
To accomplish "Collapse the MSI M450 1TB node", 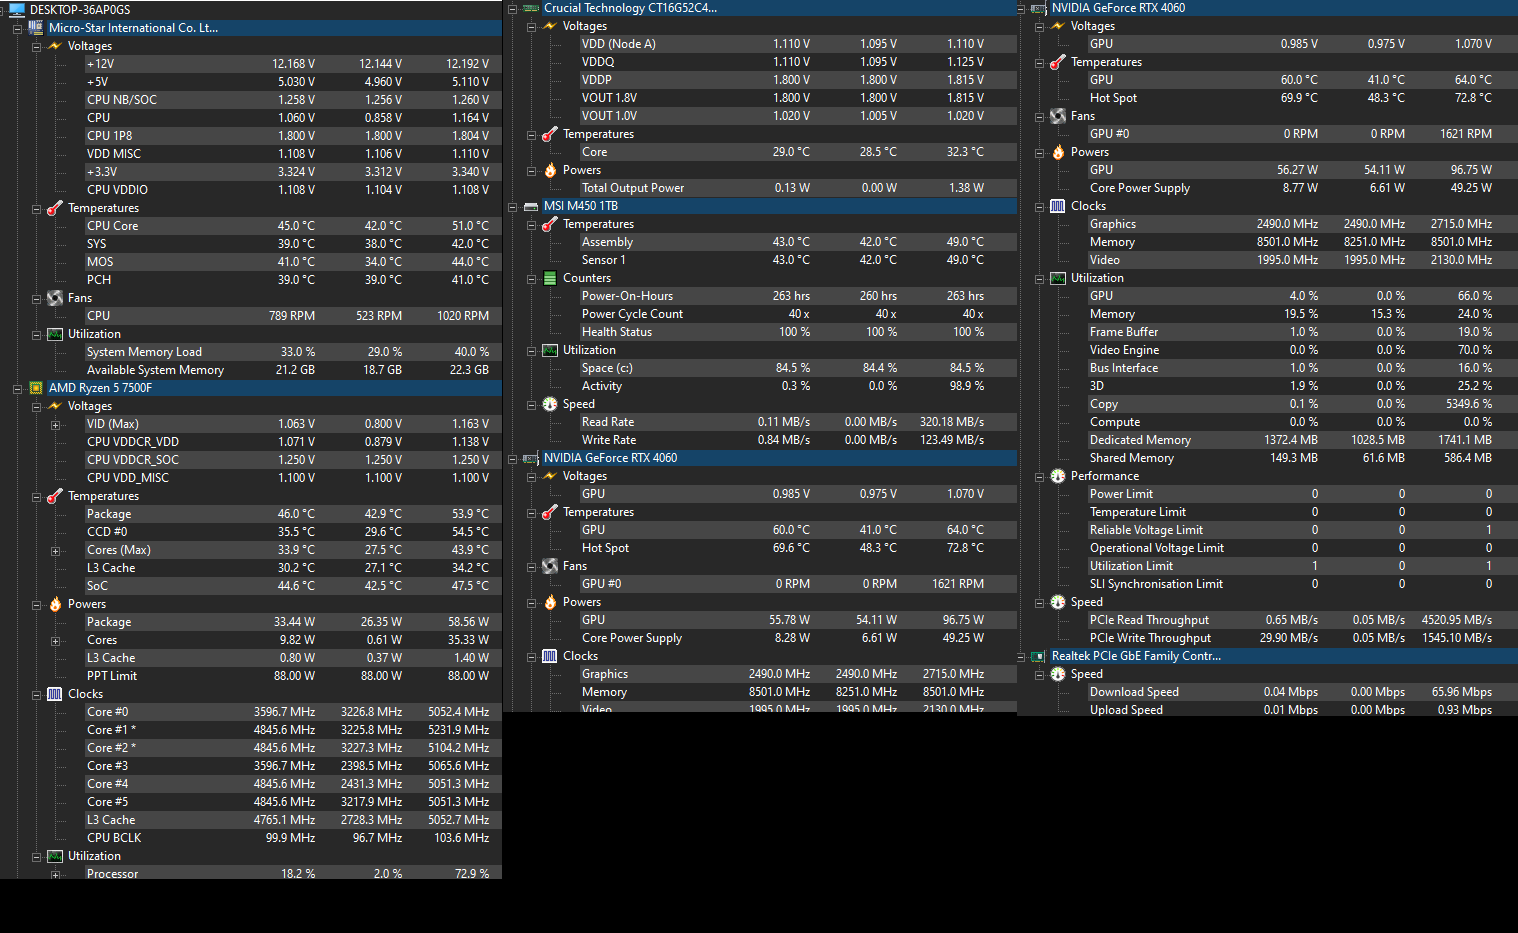I will coord(513,207).
